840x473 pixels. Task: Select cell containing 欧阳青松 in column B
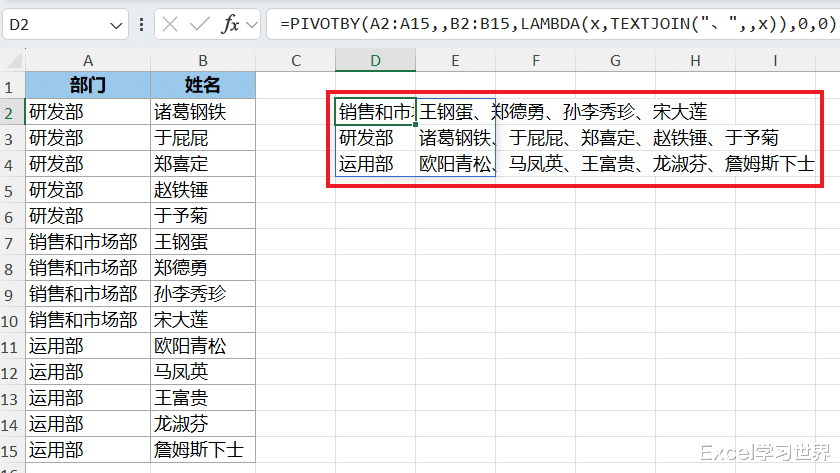point(203,346)
